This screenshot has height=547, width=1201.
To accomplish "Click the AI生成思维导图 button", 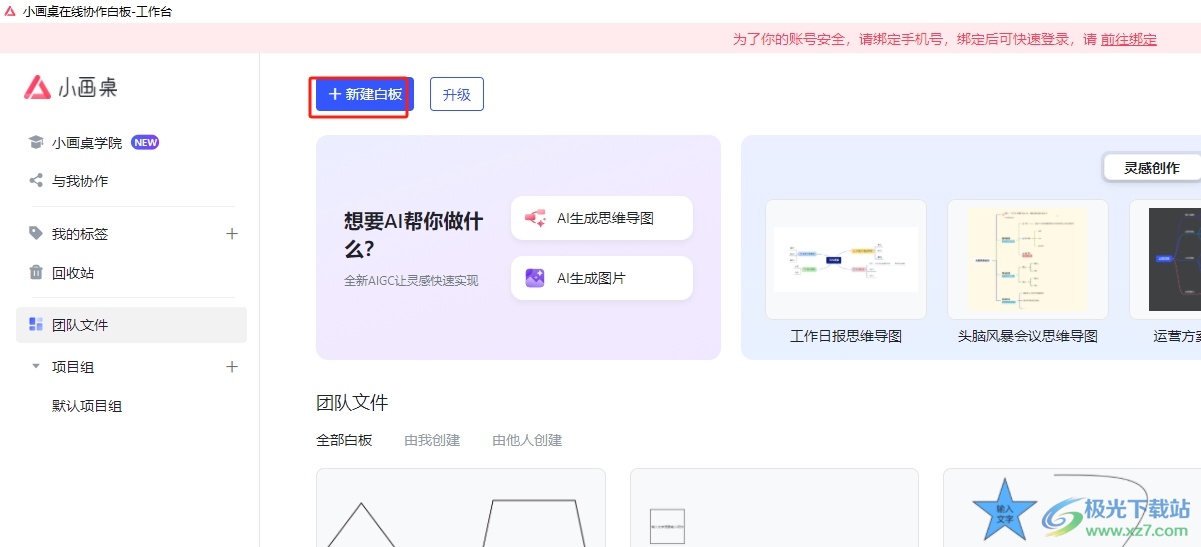I will (x=602, y=218).
